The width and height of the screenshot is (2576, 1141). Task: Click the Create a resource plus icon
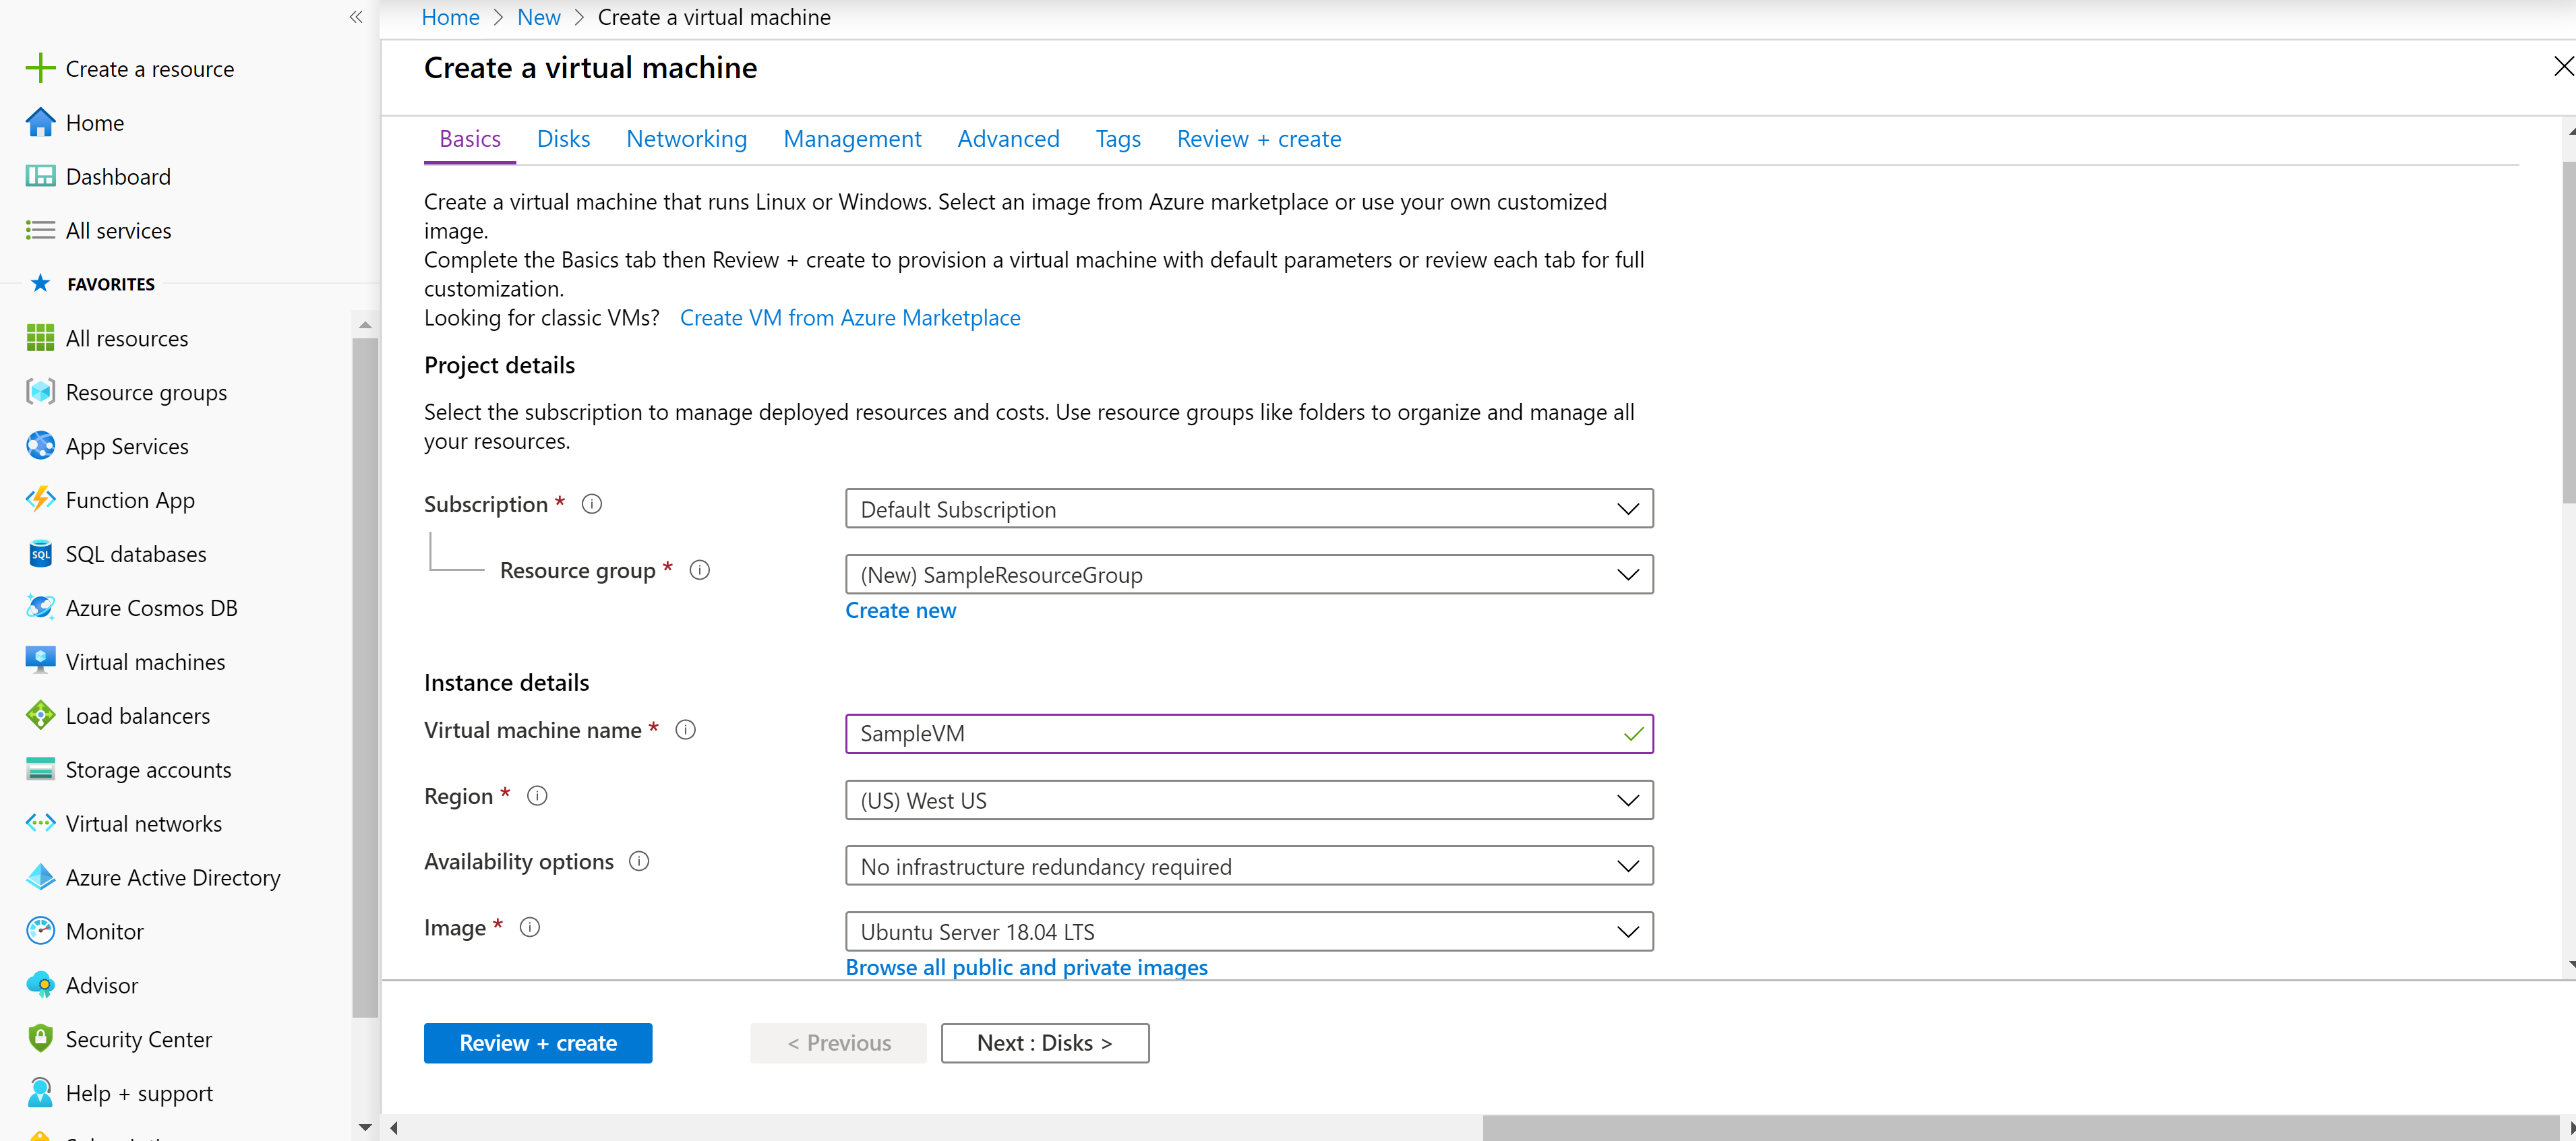40,68
